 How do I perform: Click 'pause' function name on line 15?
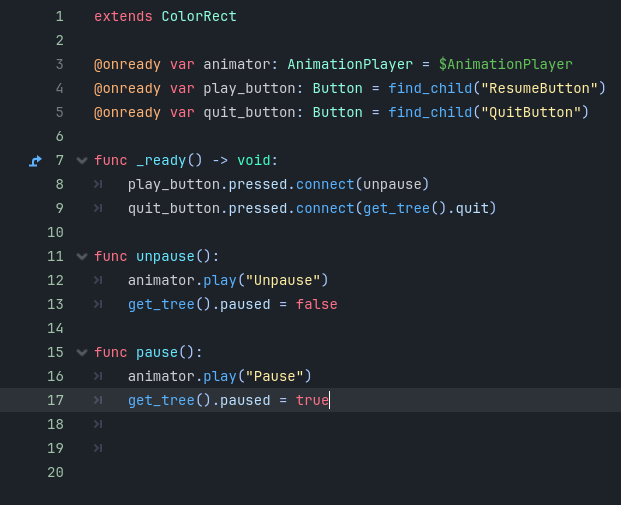[157, 353]
